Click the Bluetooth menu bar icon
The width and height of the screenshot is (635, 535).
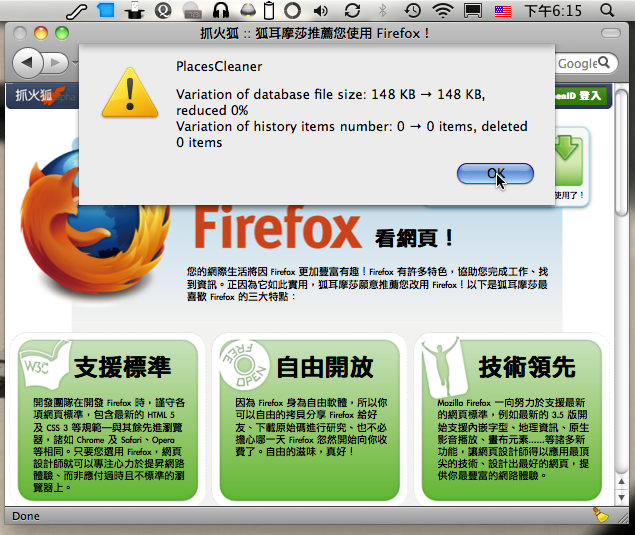click(382, 11)
